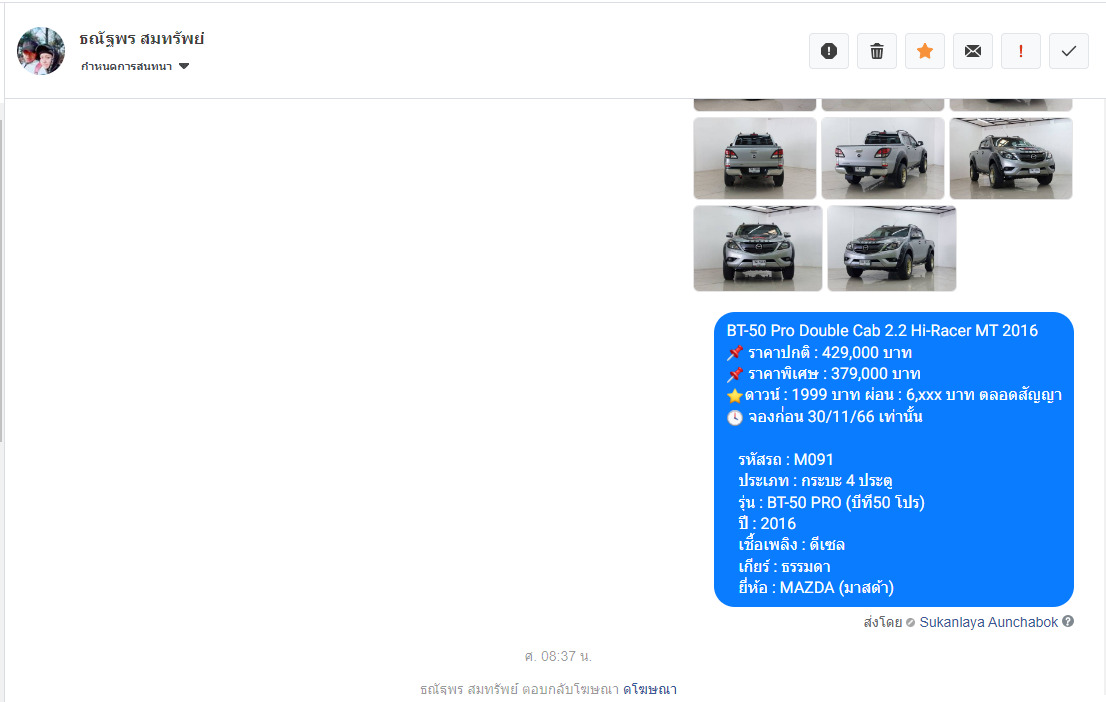Click ยี่ห้อ : MAZDA (มาสด้า) line

[x=816, y=588]
